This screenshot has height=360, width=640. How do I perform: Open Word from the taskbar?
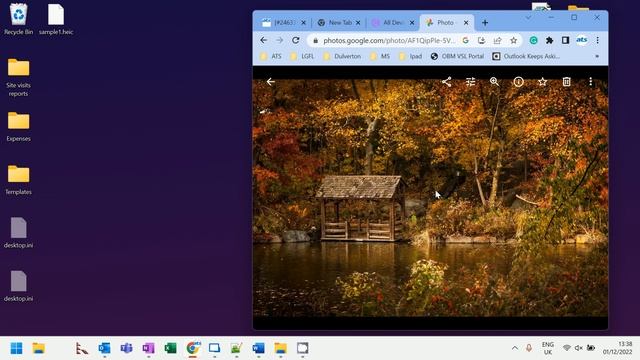tap(258, 348)
